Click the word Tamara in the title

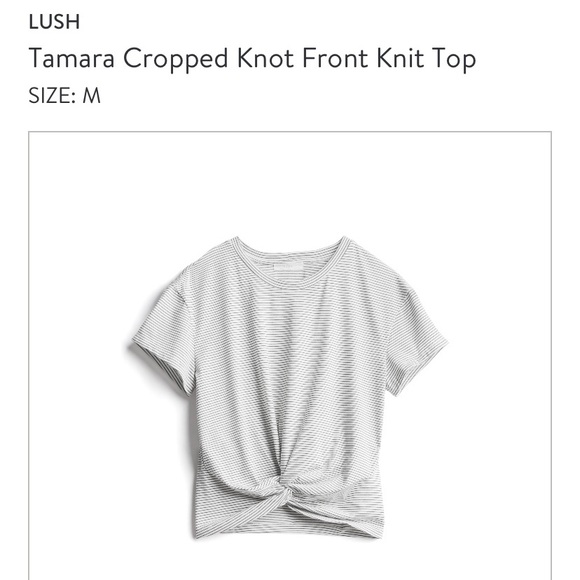(72, 58)
